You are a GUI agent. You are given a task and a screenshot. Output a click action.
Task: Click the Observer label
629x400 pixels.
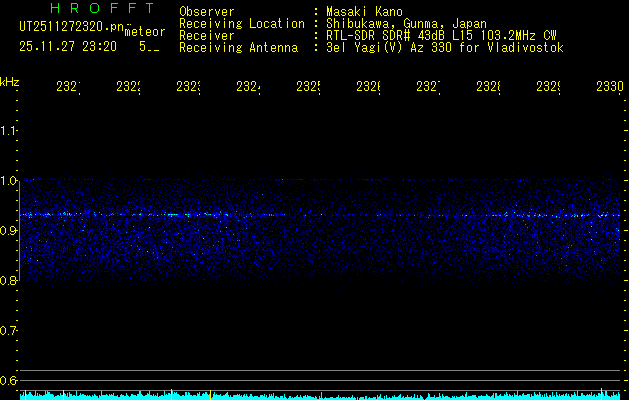pyautogui.click(x=207, y=12)
